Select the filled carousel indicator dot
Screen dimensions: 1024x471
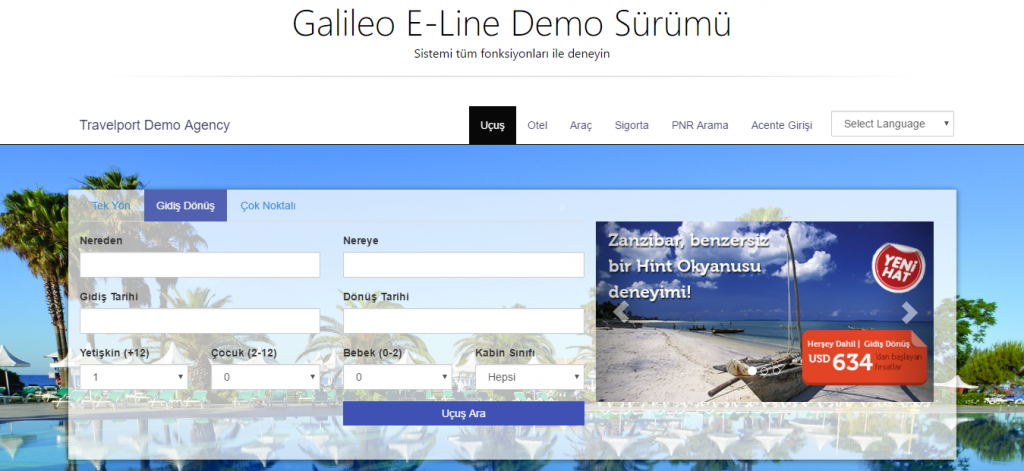752,370
